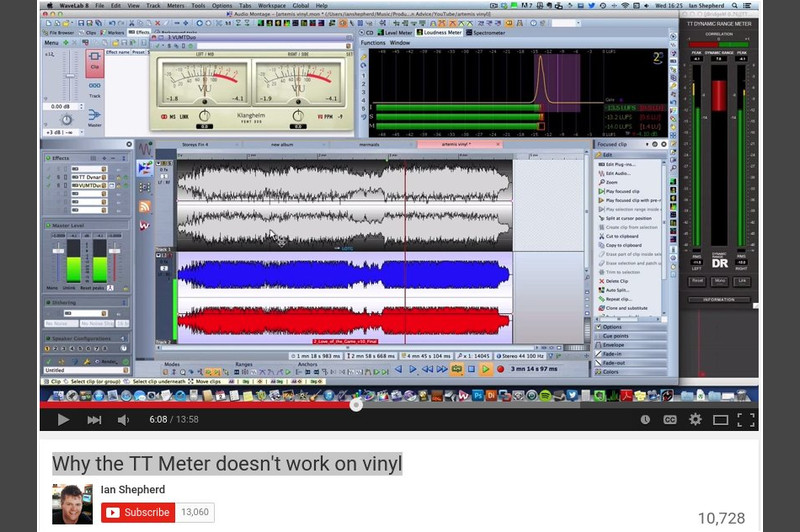
Task: Mute the YouTube player volume
Action: pyautogui.click(x=123, y=420)
